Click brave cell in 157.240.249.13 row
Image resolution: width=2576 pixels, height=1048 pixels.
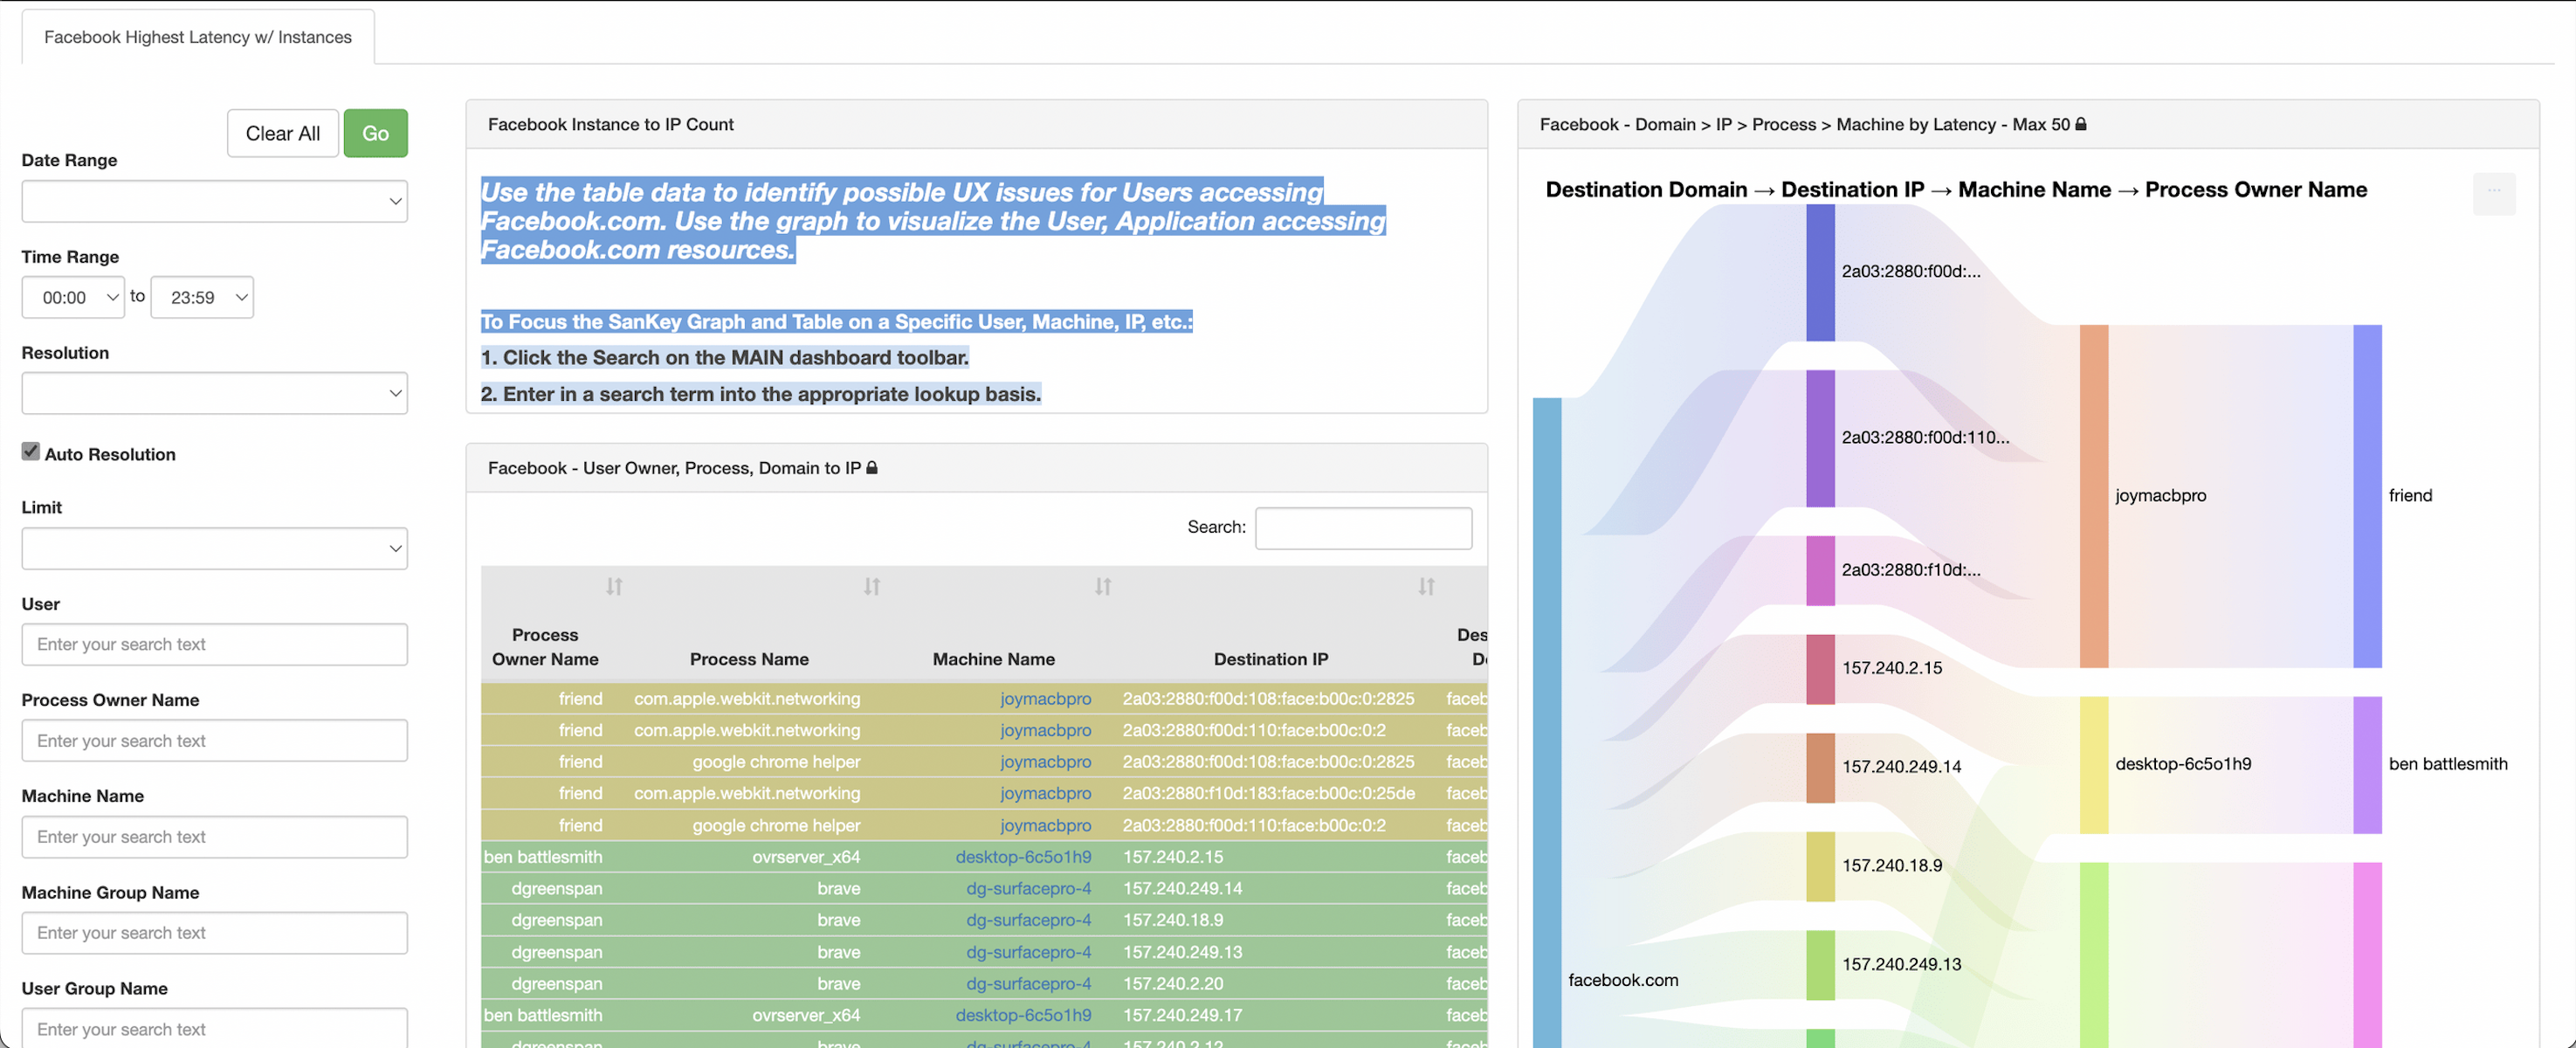[x=838, y=951]
